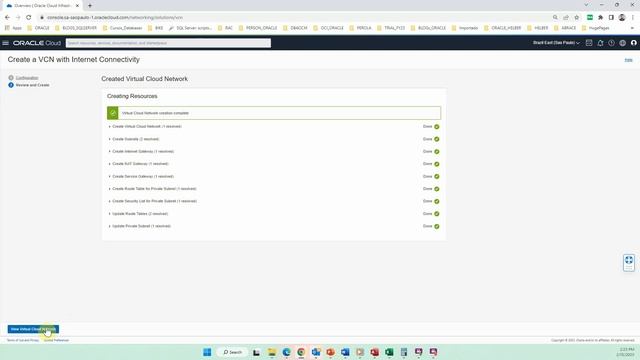Open Cookie Preferences link
Viewport: 640px width, 360px height.
pyautogui.click(x=56, y=340)
